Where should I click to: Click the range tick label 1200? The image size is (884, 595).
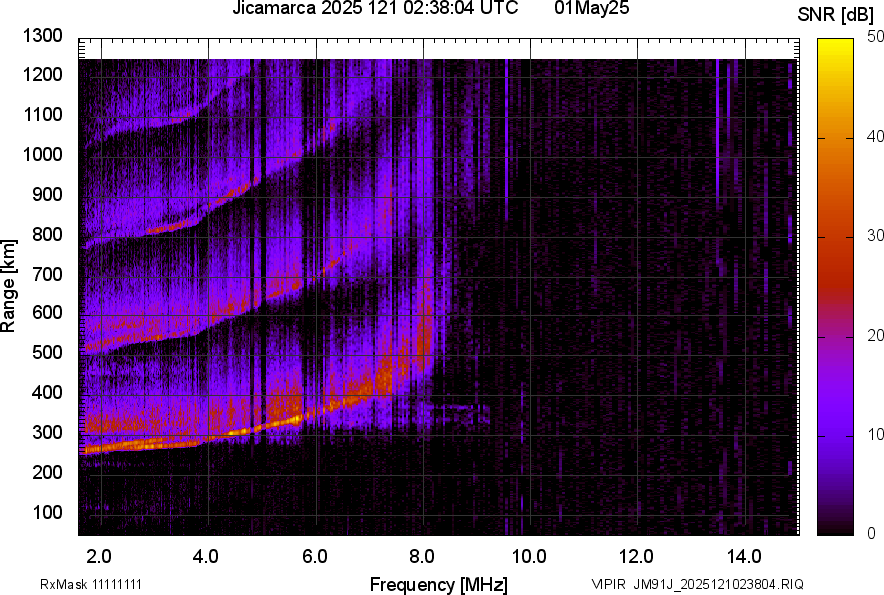pos(42,74)
